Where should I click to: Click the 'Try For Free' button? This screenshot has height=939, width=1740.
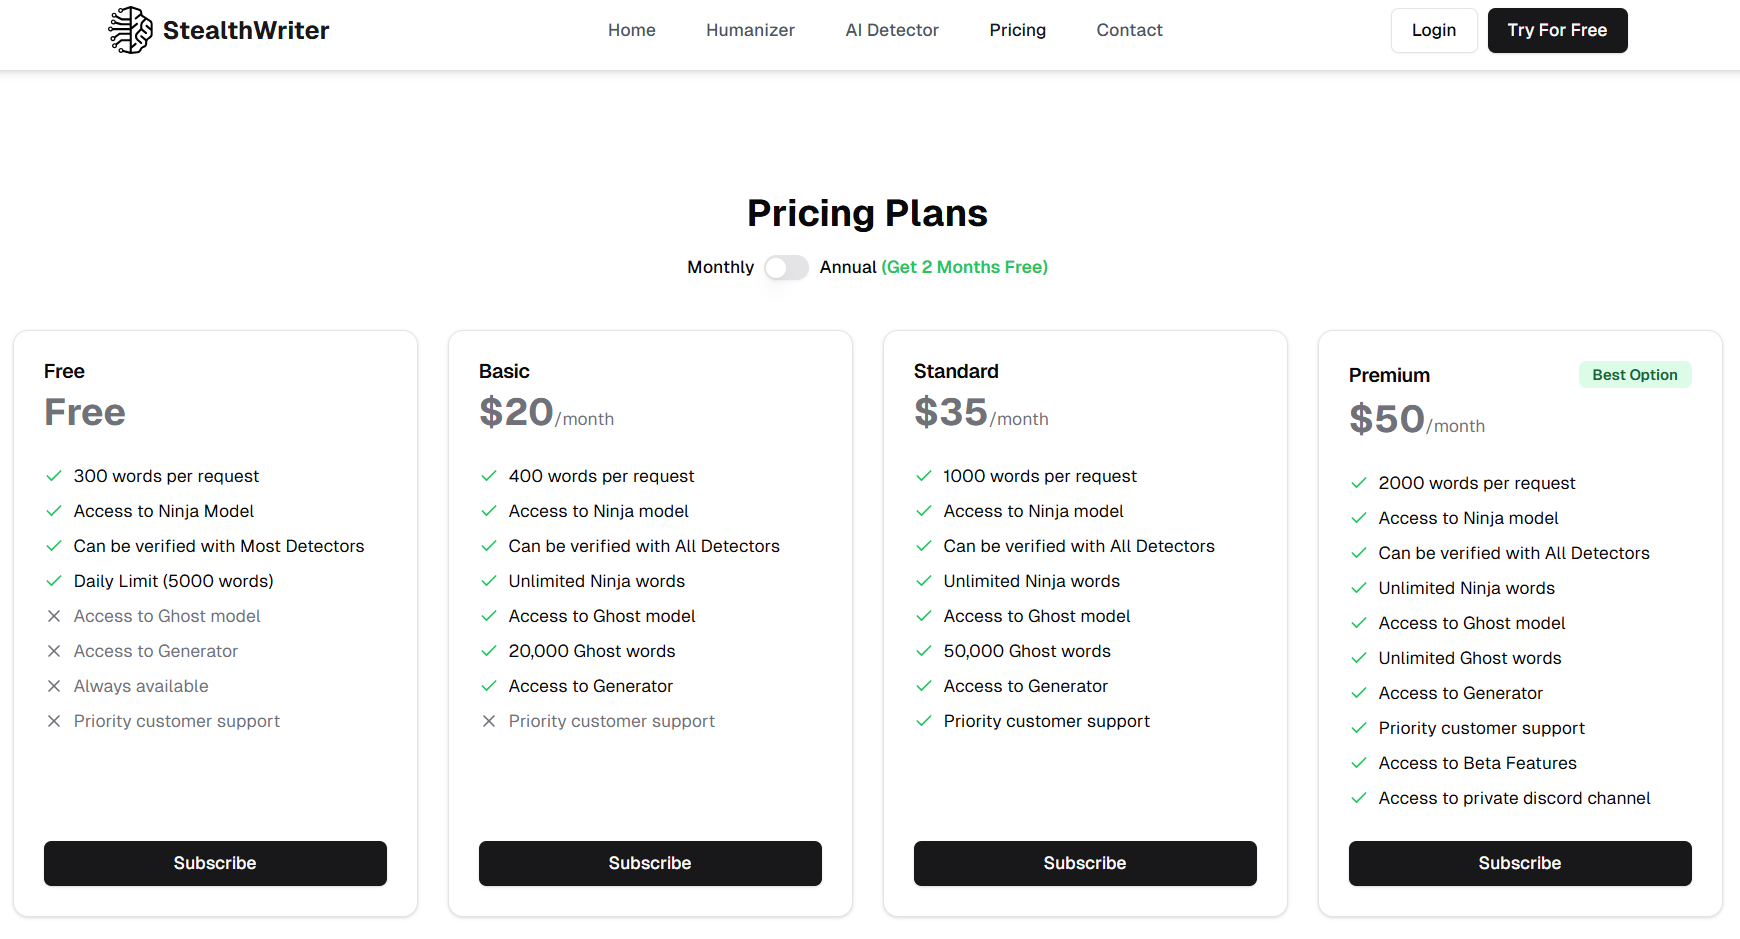(1557, 30)
